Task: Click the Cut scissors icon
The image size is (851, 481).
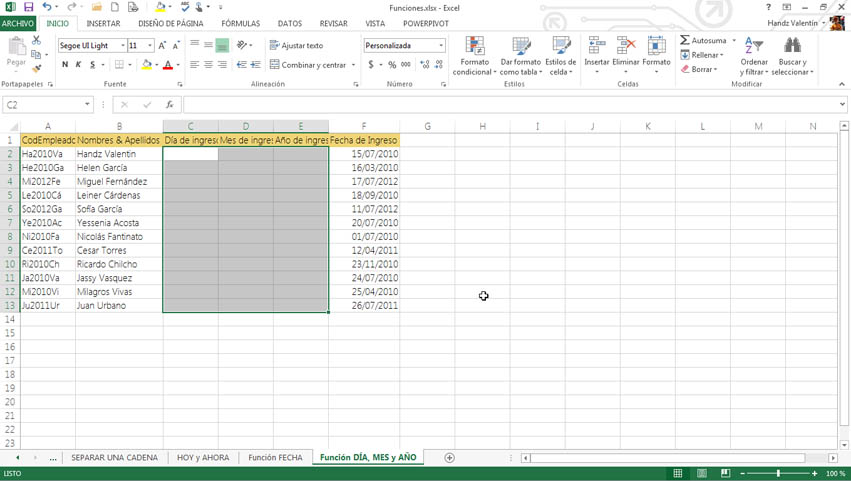Action: point(37,41)
